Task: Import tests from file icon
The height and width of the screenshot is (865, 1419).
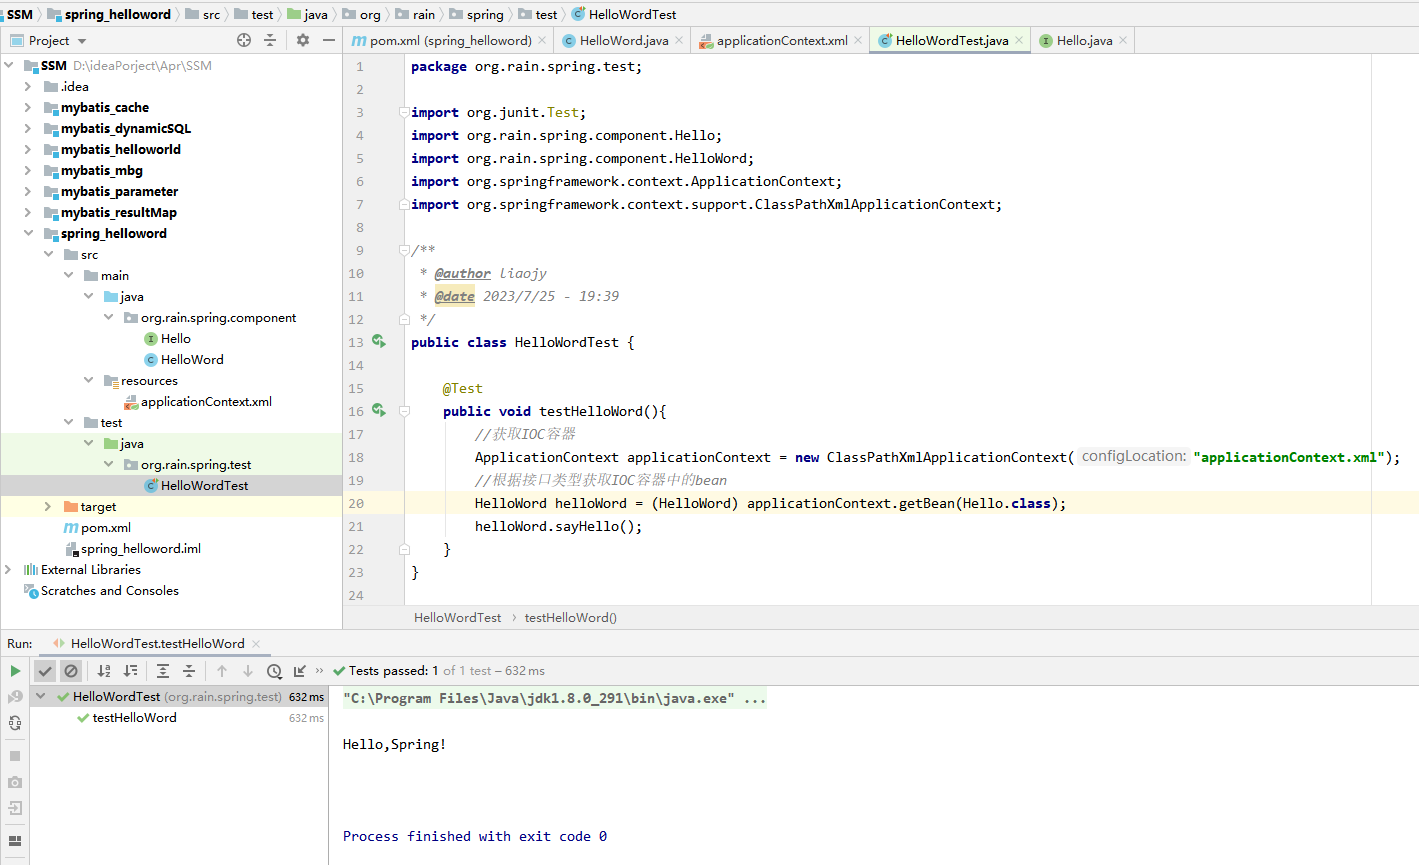Action: tap(300, 671)
